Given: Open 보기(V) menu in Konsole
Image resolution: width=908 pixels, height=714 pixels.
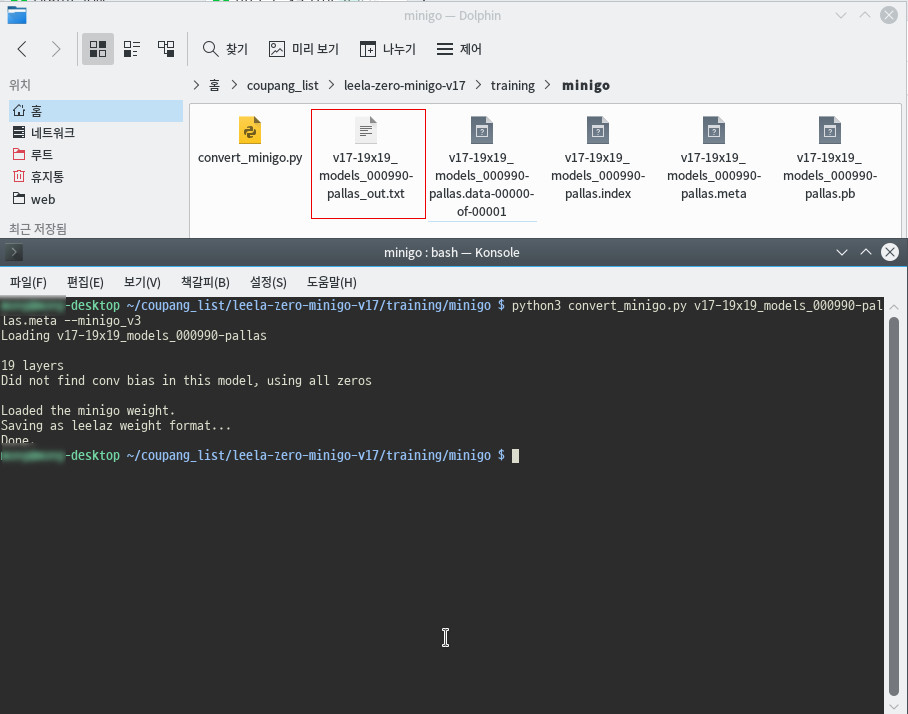Looking at the screenshot, I should click(x=142, y=282).
